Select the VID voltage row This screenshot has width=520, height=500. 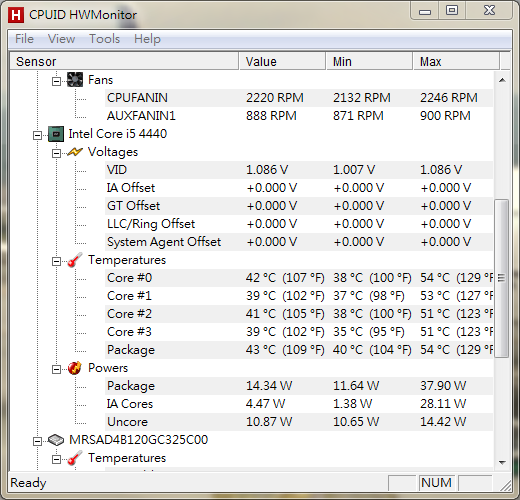click(299, 170)
